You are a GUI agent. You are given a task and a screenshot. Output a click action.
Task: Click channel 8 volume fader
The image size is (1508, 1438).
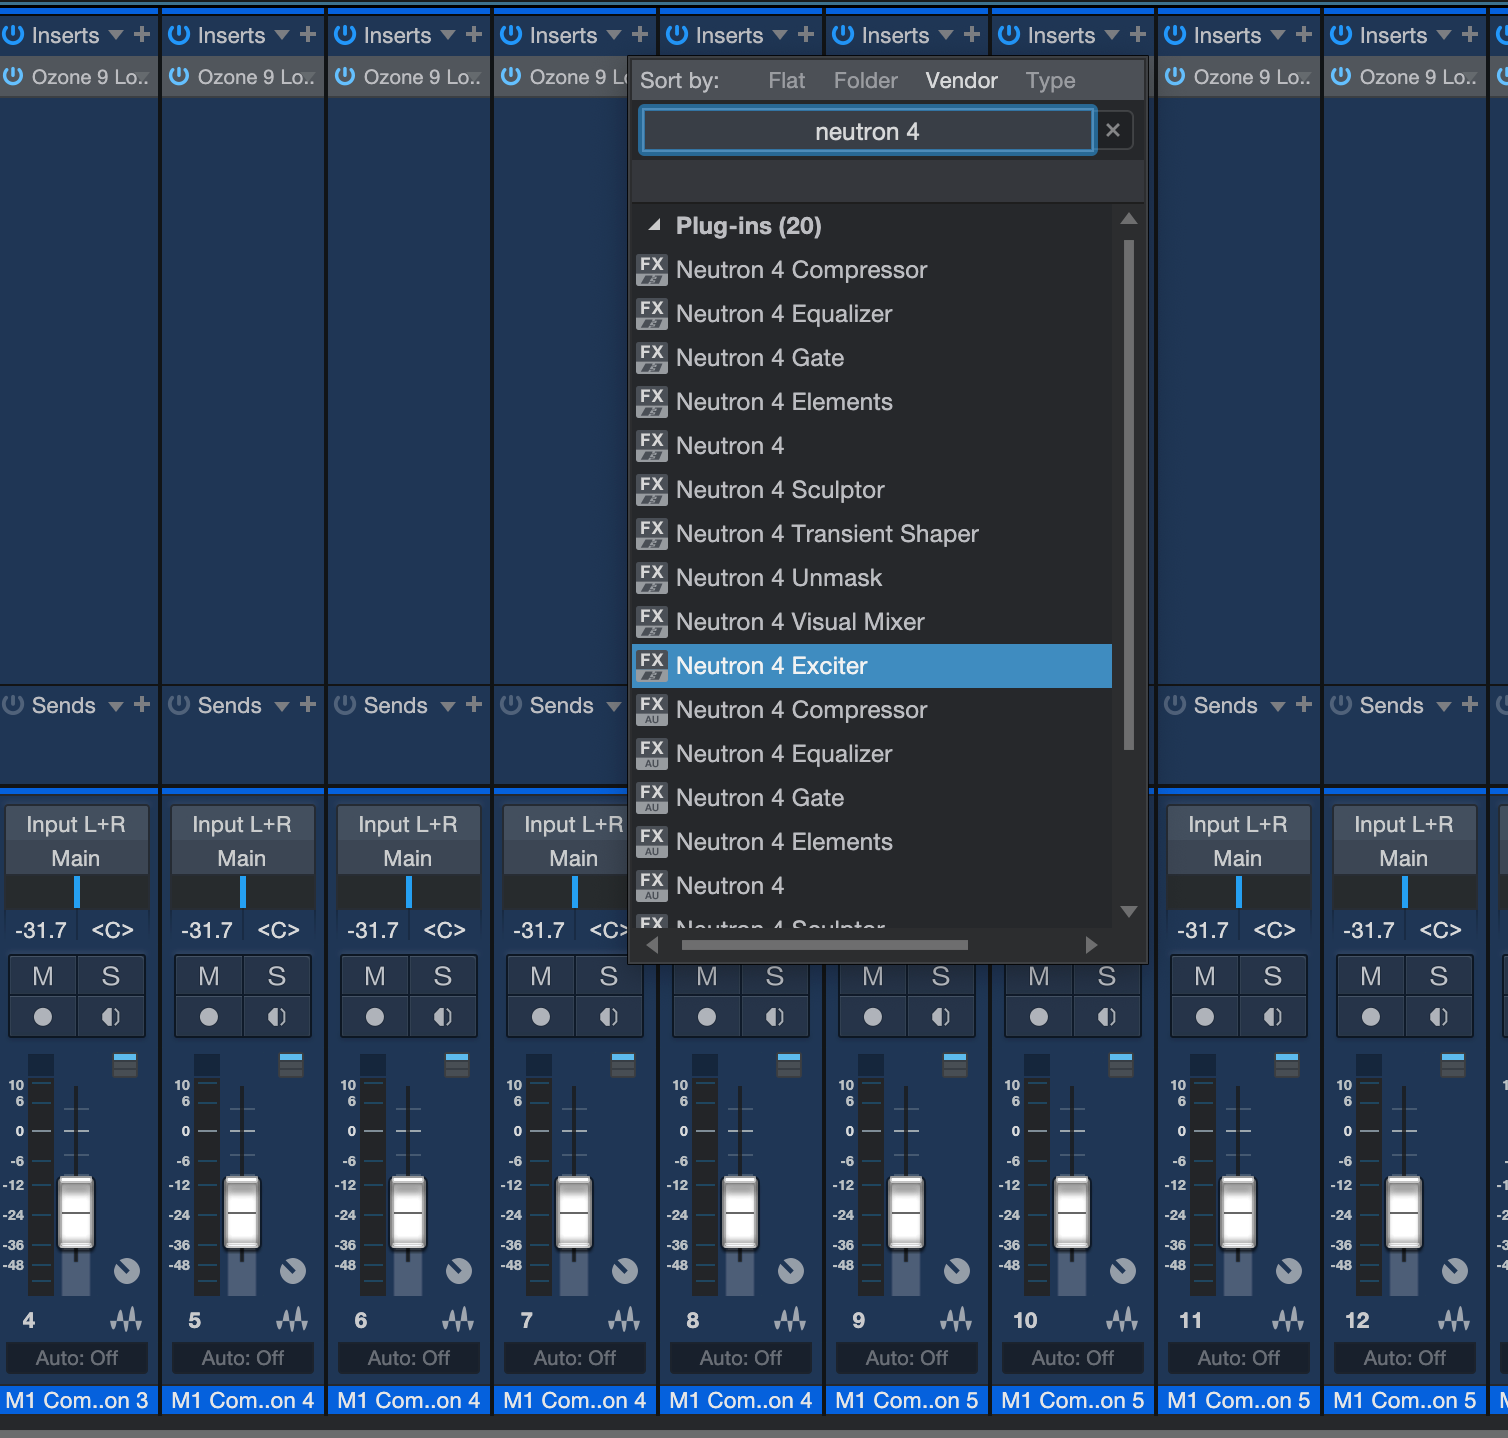coord(740,1213)
